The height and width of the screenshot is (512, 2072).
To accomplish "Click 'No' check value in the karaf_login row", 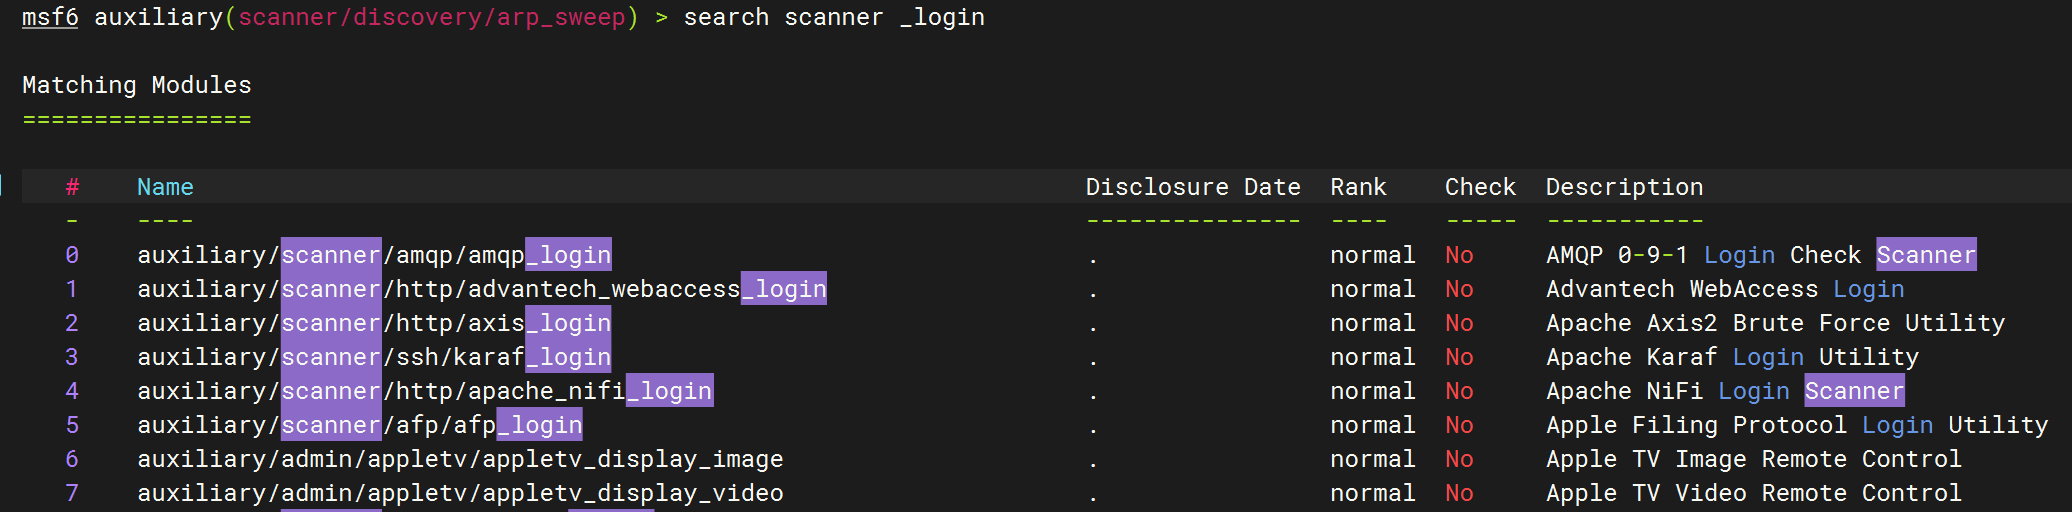I will 1459,357.
